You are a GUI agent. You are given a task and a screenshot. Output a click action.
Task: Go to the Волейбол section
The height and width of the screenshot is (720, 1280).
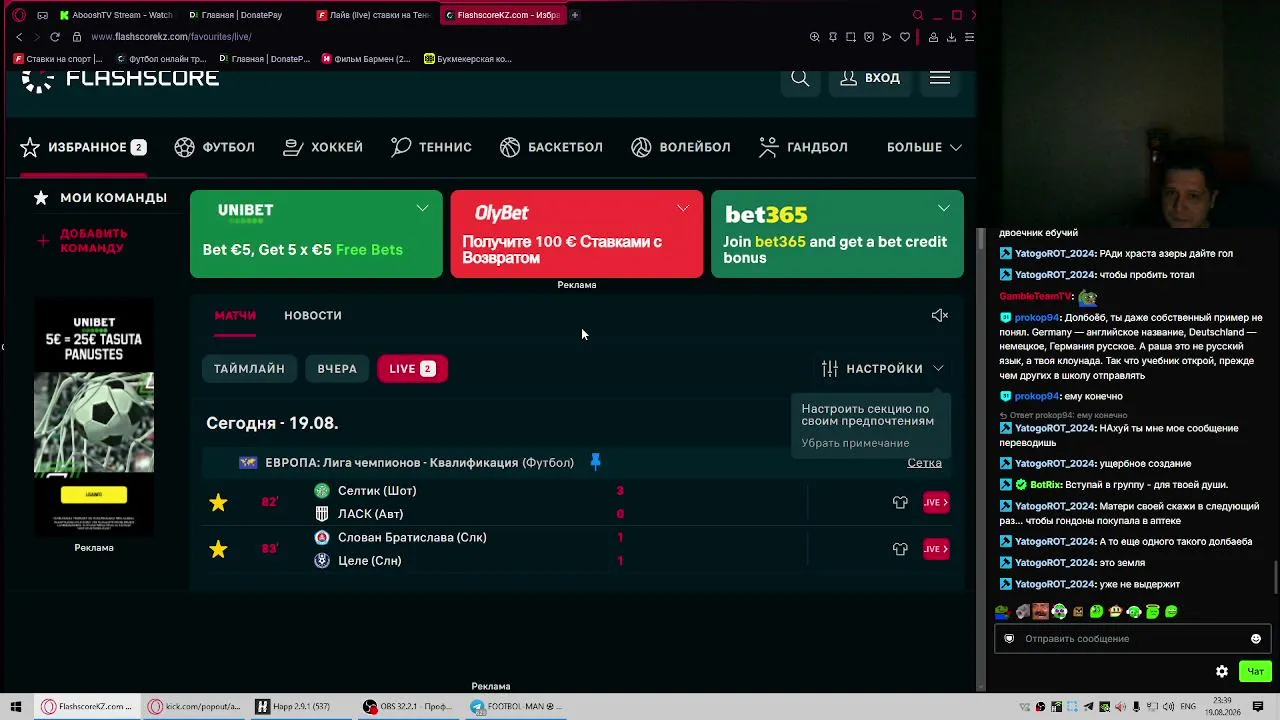point(681,147)
